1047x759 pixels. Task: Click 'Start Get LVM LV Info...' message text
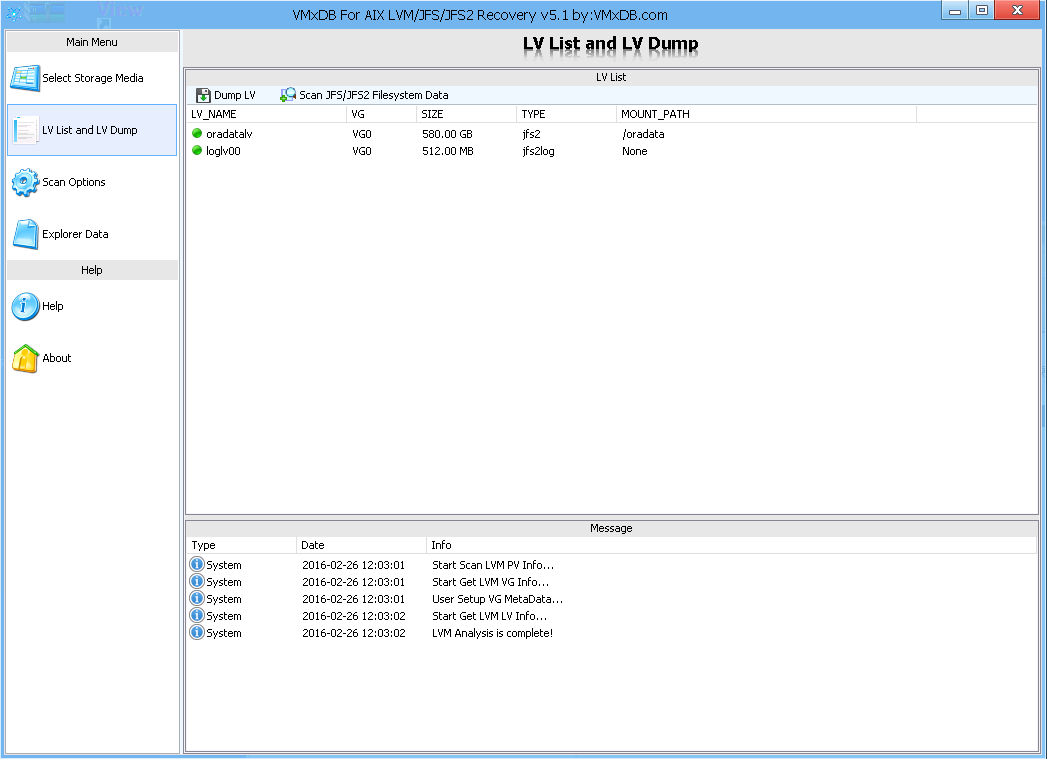[489, 616]
